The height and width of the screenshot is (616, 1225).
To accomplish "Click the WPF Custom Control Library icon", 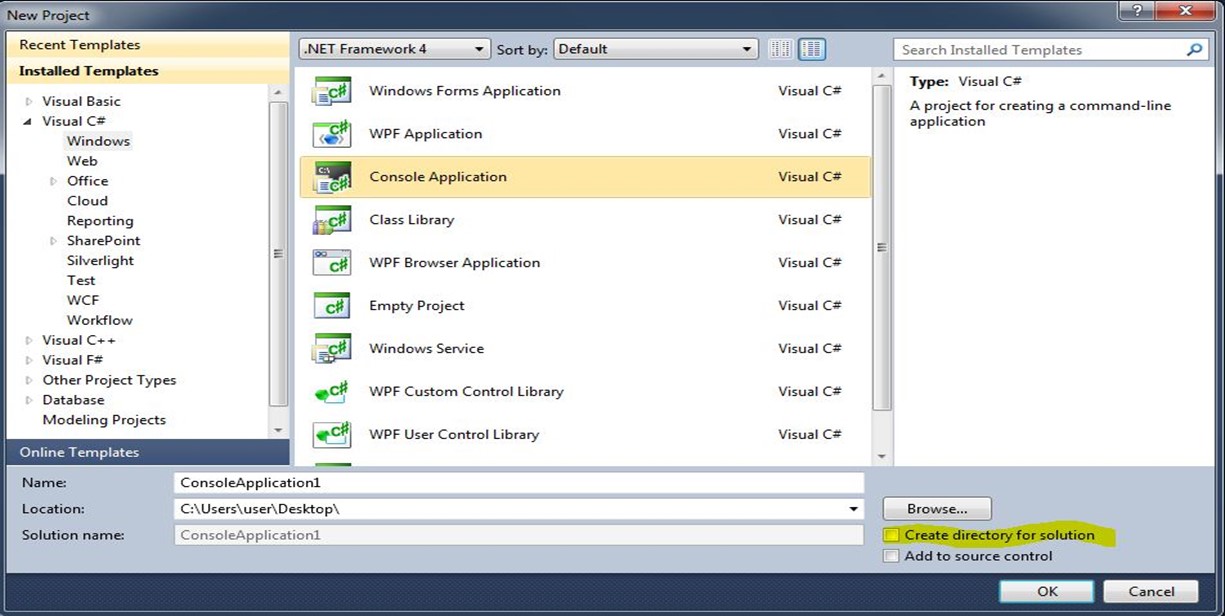I will tap(331, 392).
